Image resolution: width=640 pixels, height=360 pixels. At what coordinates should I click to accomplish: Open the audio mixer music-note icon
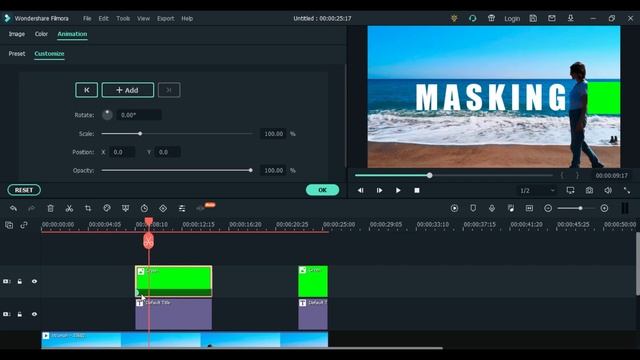click(511, 208)
